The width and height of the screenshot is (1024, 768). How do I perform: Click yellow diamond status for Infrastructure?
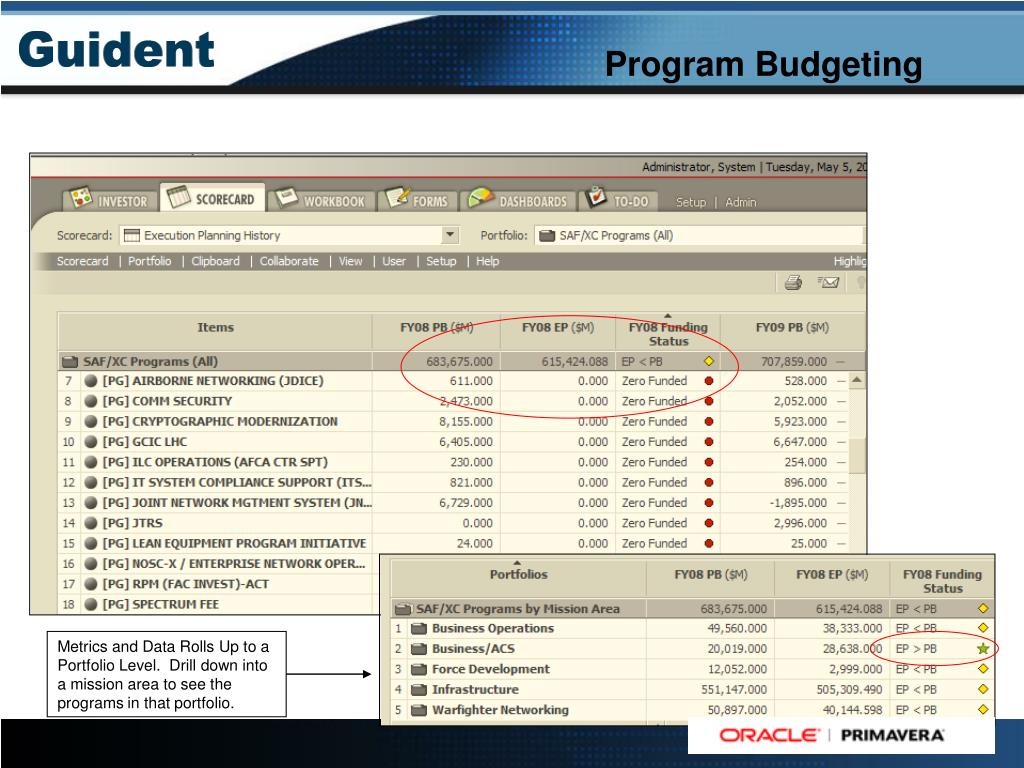click(x=983, y=689)
